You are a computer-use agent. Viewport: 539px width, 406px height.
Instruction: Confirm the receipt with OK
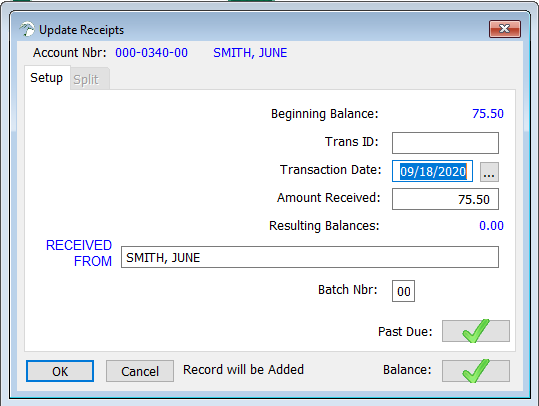coord(60,371)
